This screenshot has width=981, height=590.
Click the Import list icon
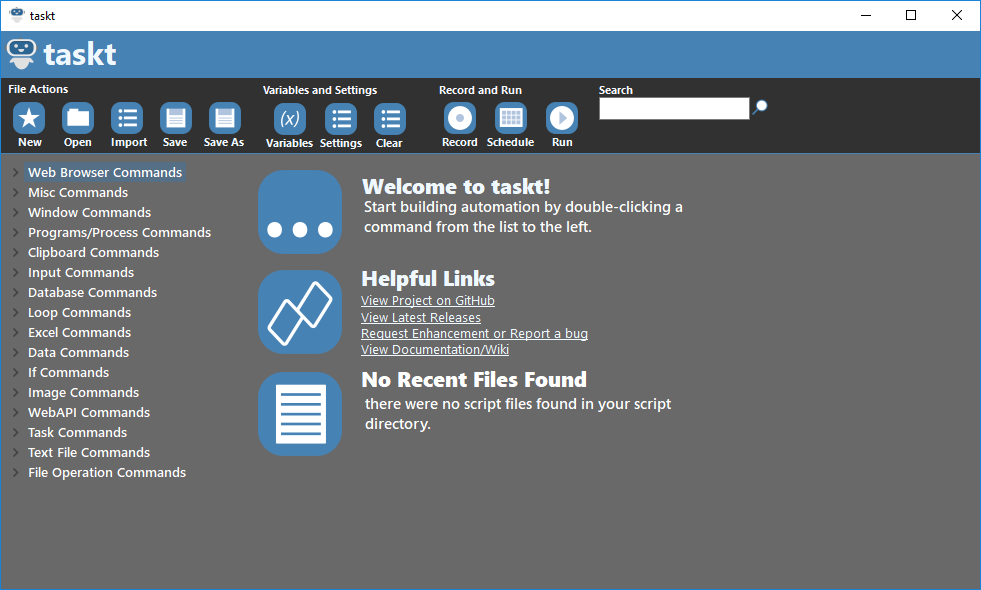127,118
